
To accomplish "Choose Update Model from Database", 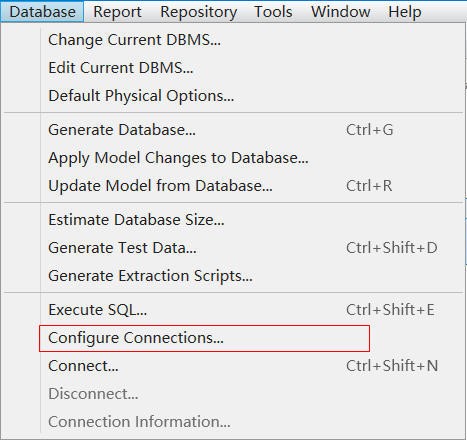I will tap(233, 186).
